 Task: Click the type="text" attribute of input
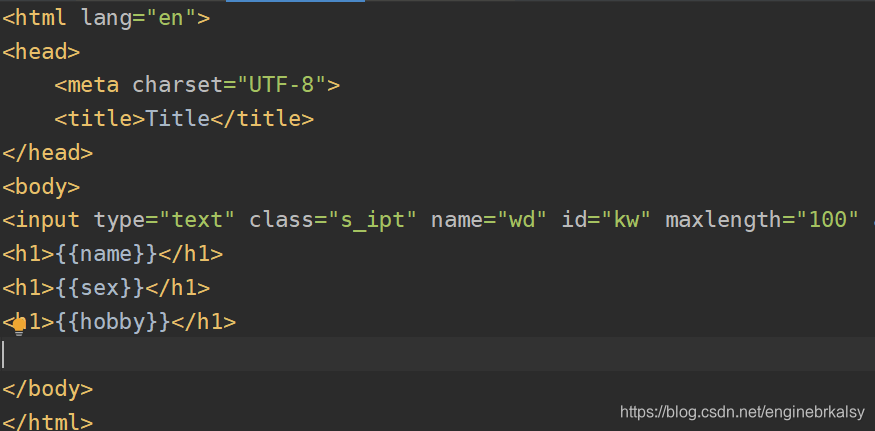click(165, 220)
